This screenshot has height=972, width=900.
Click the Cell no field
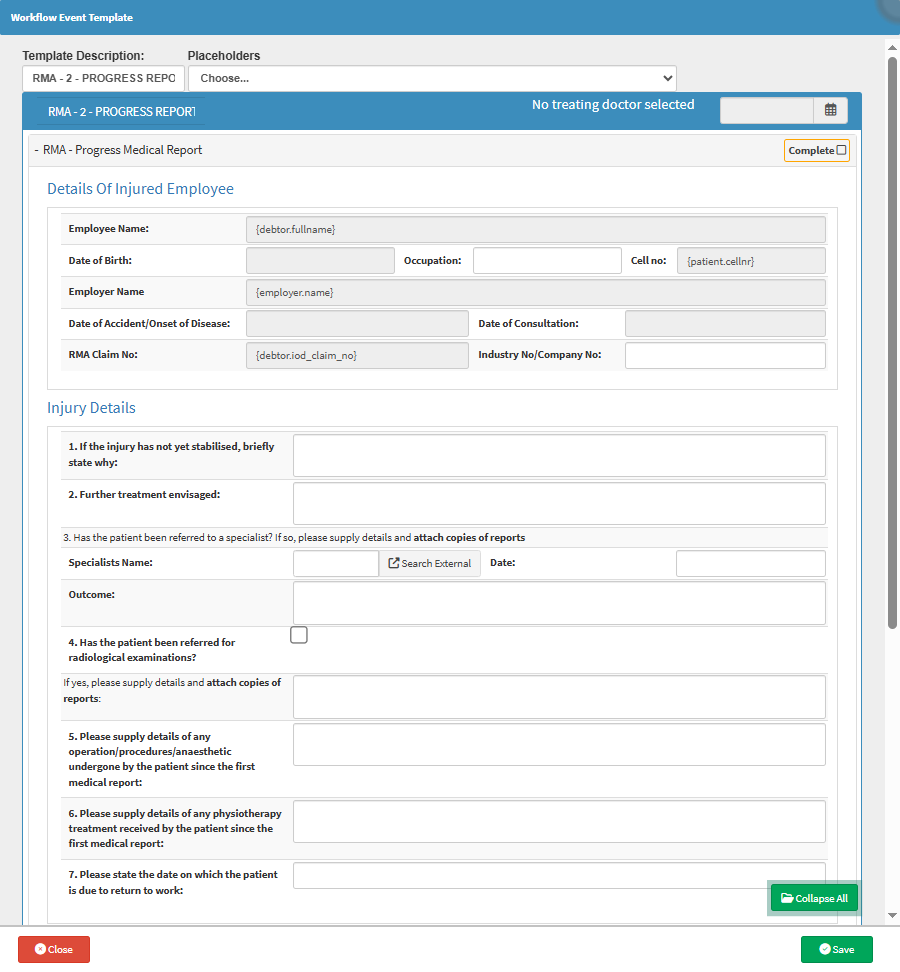pos(751,260)
